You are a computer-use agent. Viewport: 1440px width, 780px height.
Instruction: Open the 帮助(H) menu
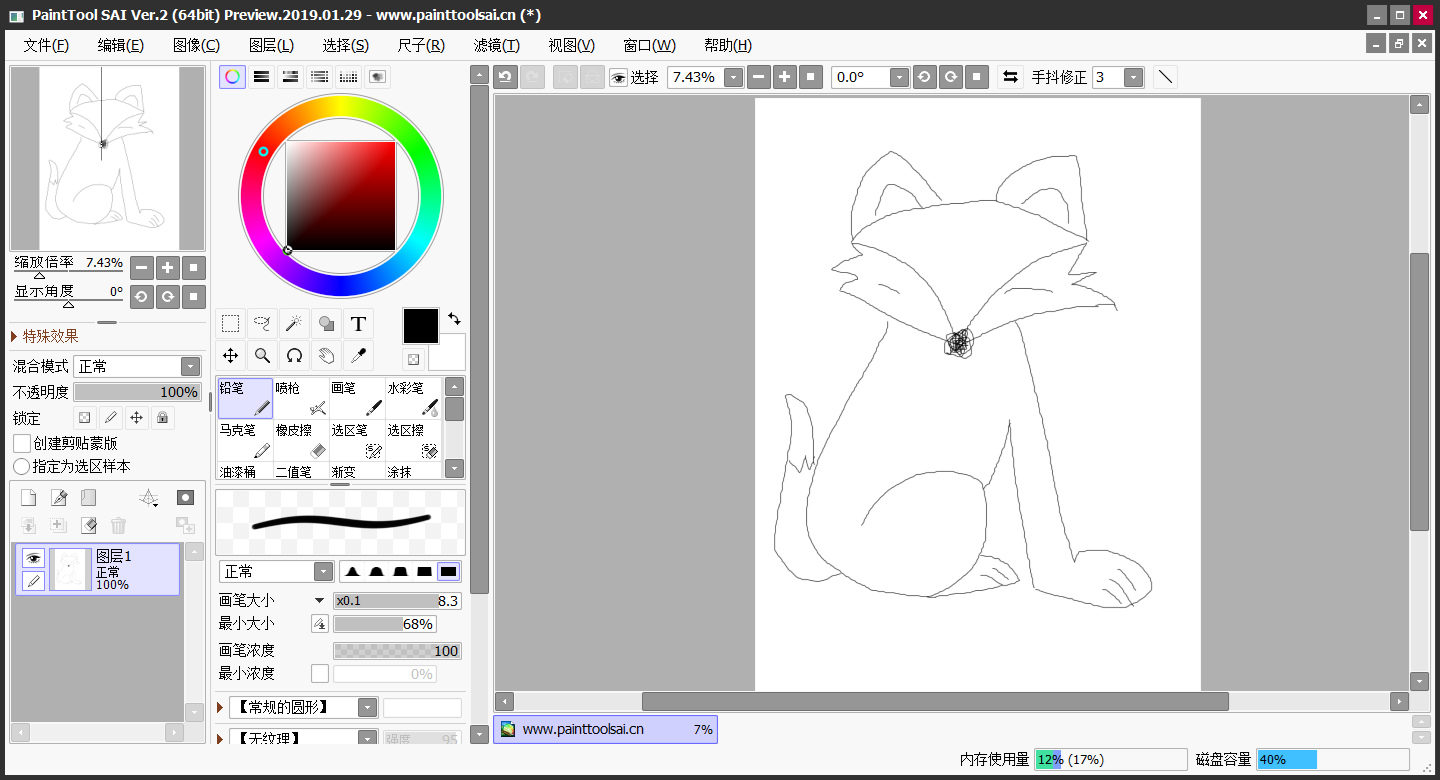(x=728, y=45)
